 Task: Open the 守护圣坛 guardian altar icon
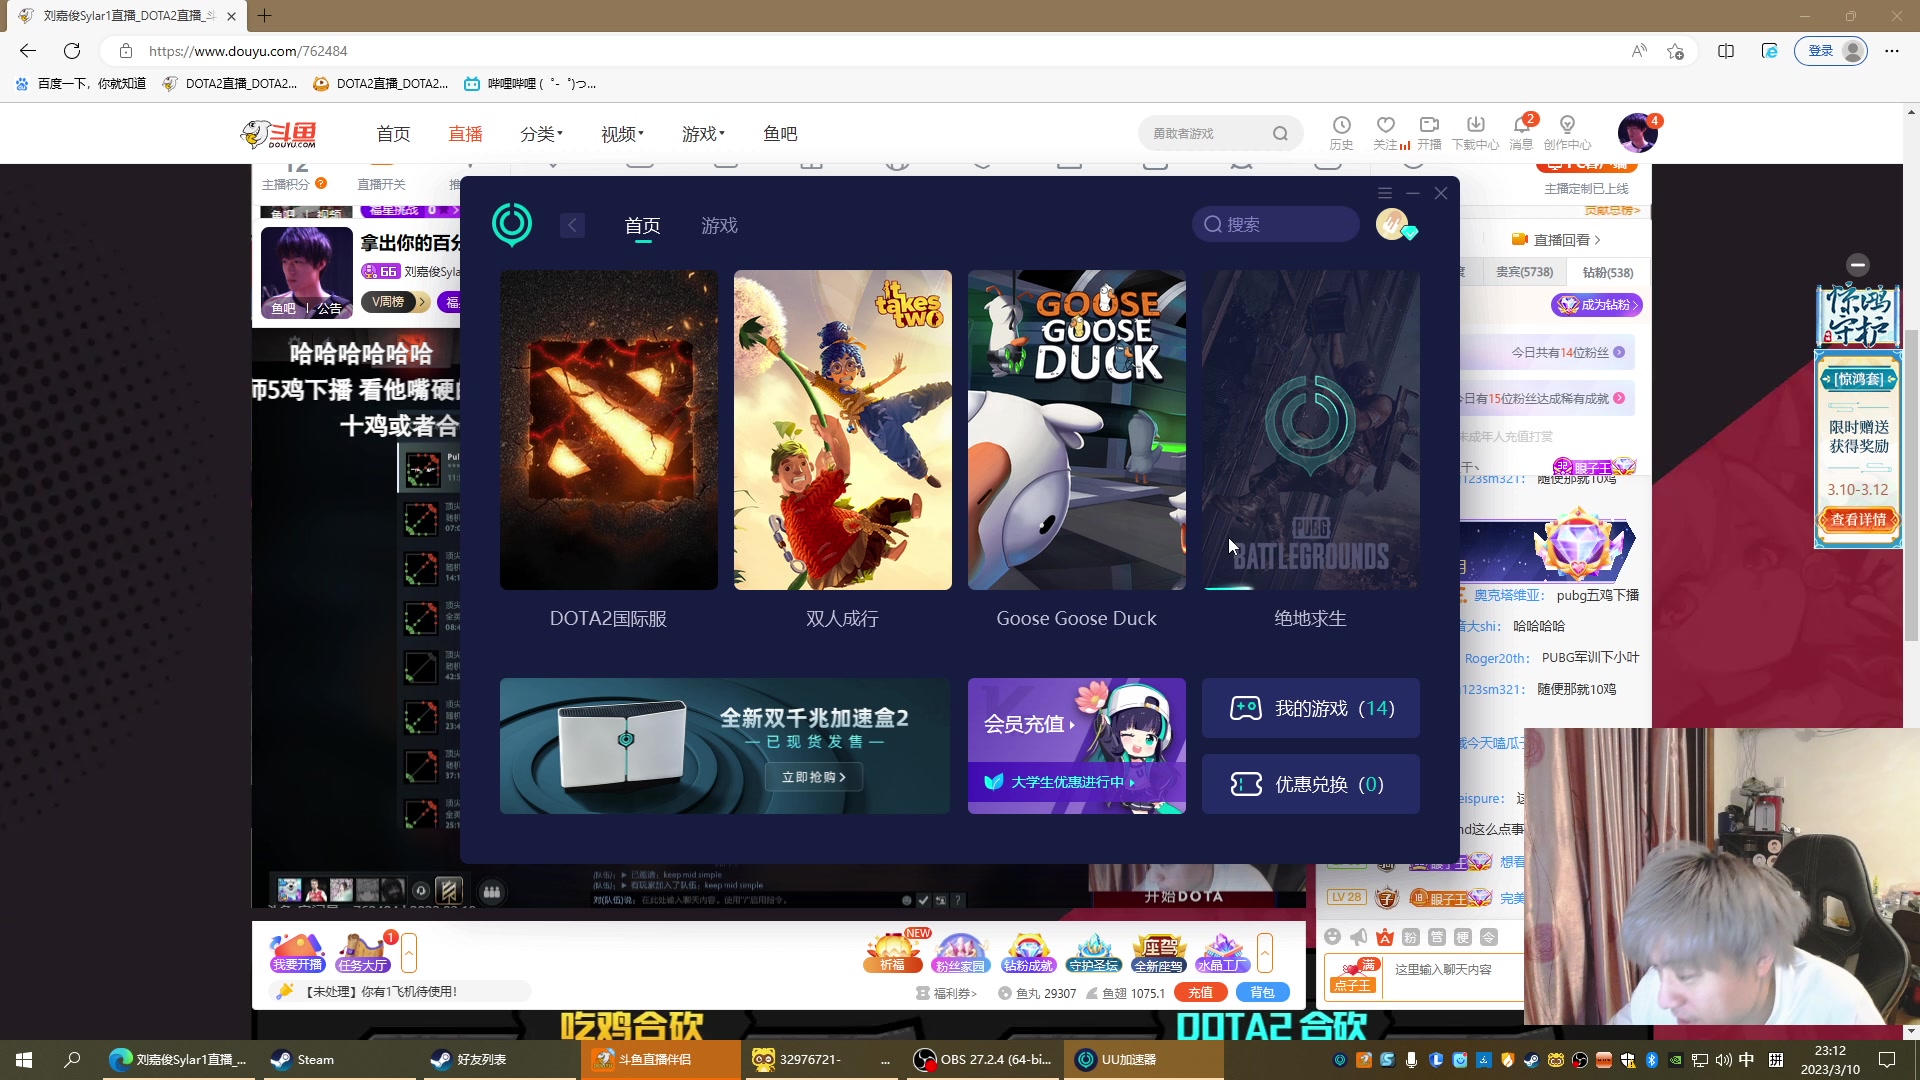(x=1094, y=951)
